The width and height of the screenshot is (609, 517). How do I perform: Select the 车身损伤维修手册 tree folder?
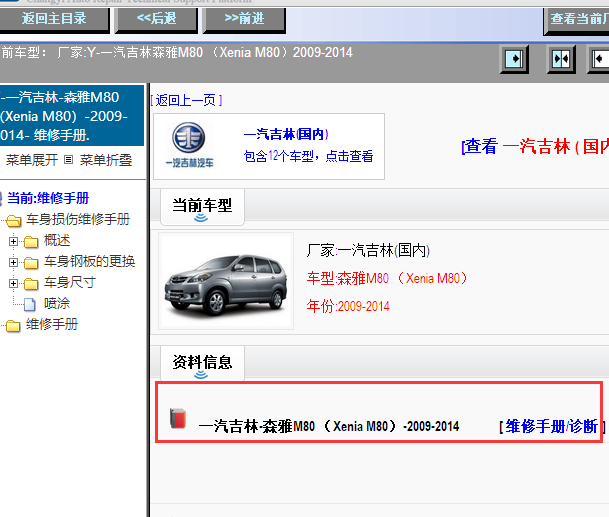pyautogui.click(x=78, y=219)
